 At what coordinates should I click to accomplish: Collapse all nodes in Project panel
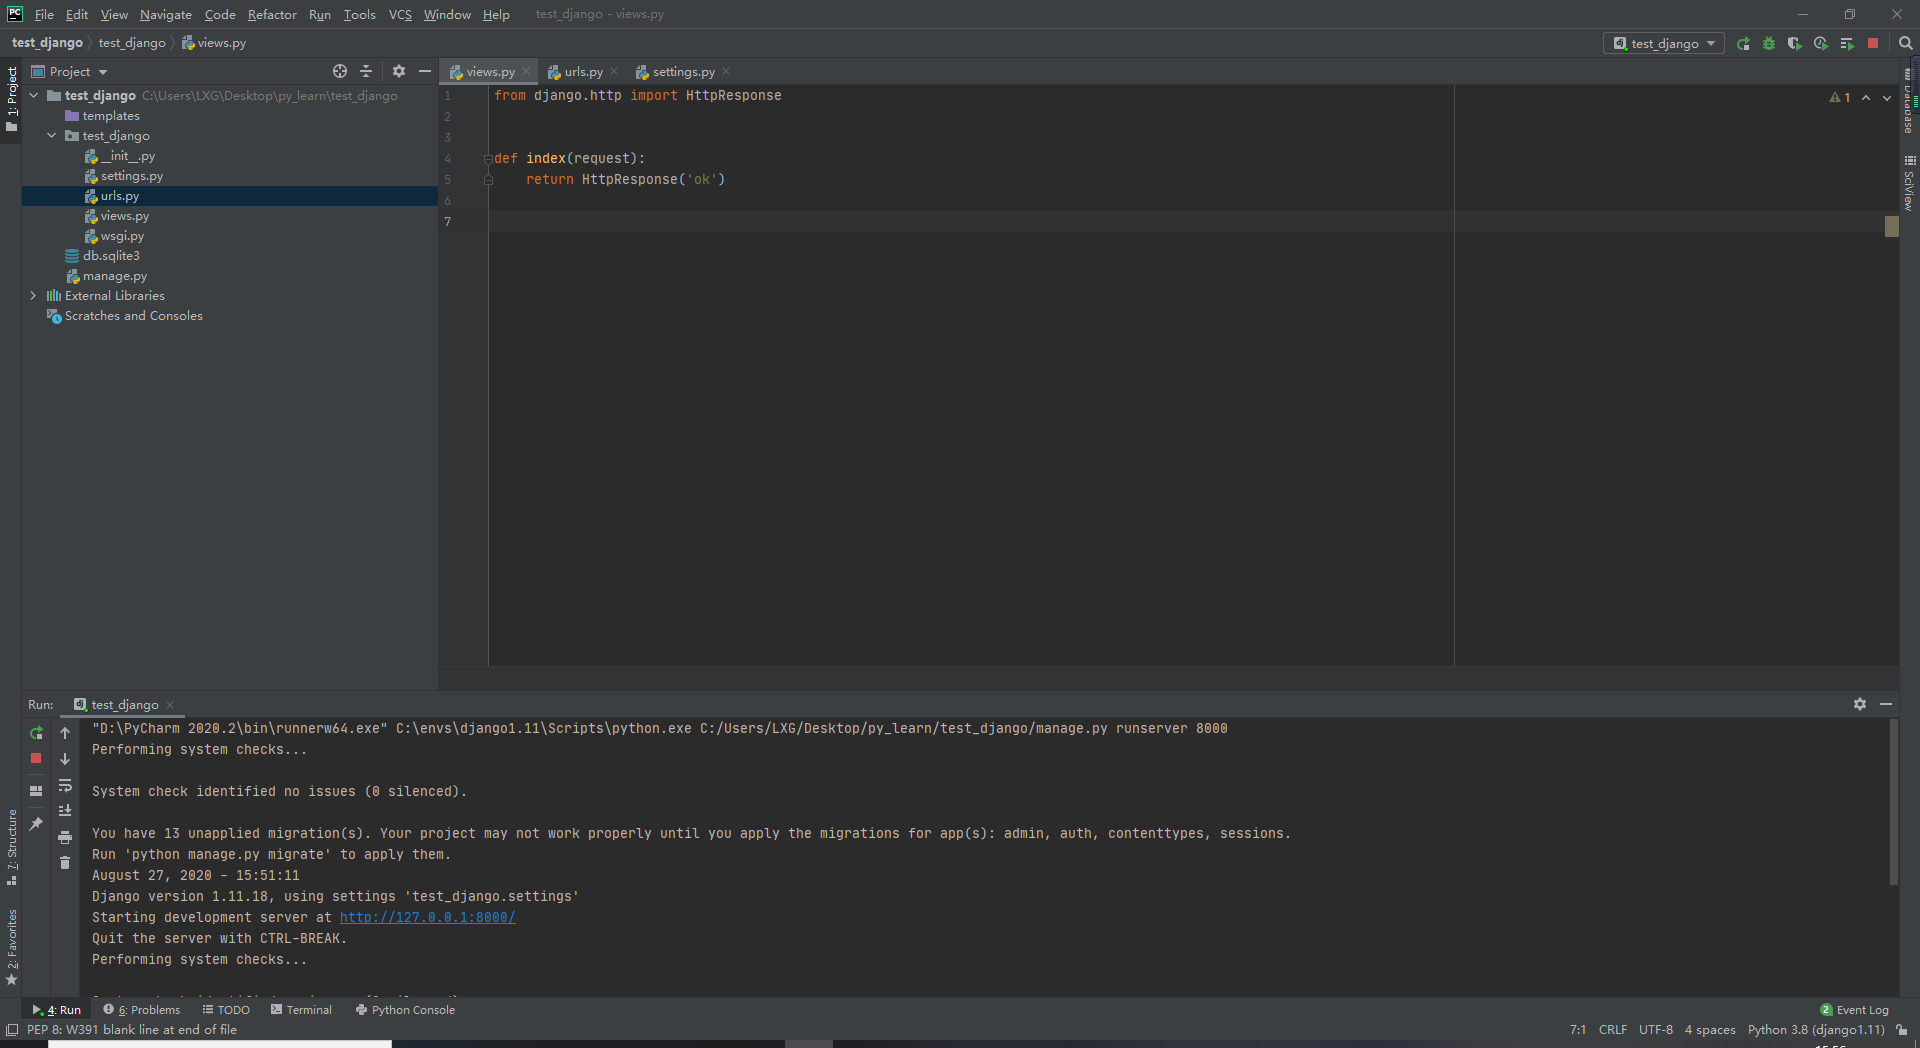(366, 71)
